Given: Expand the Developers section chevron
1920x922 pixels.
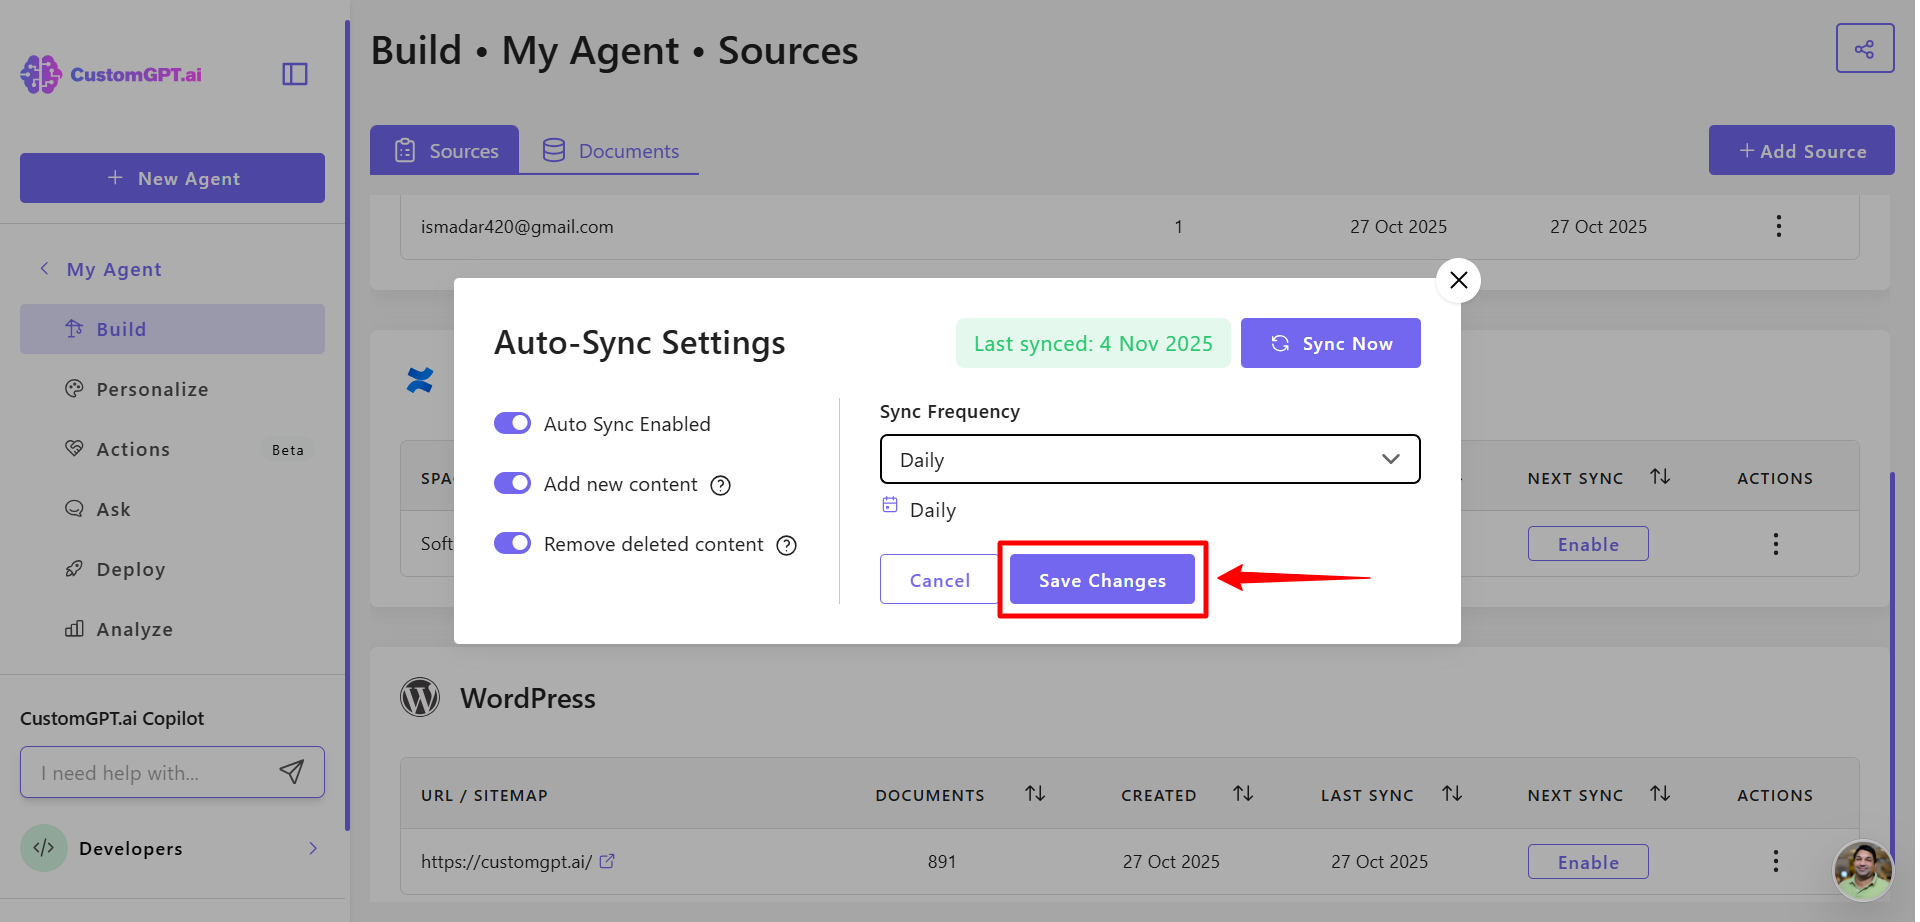Looking at the screenshot, I should (x=313, y=848).
